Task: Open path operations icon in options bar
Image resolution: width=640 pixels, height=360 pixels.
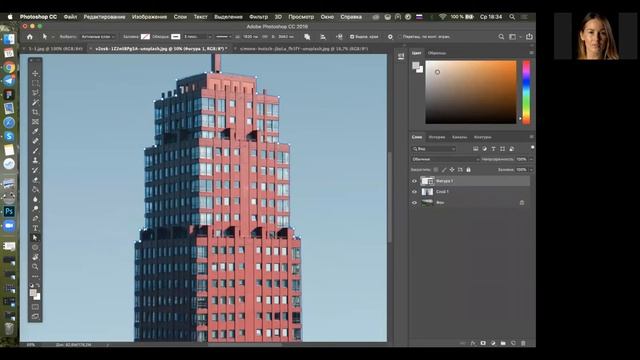Action: (x=307, y=37)
